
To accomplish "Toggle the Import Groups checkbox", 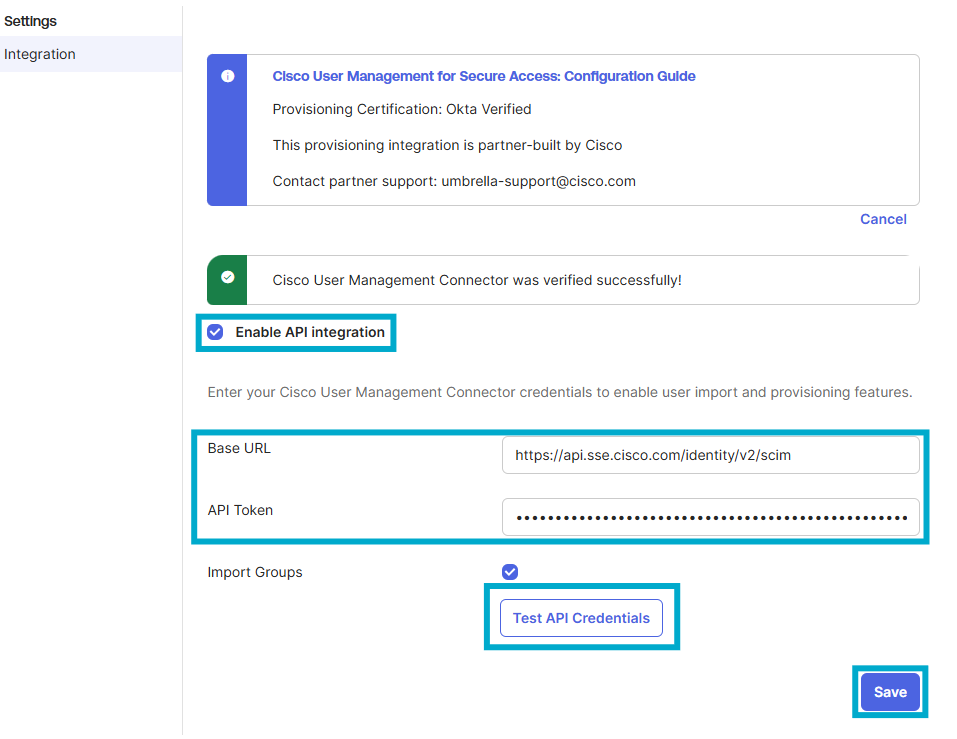I will point(510,572).
